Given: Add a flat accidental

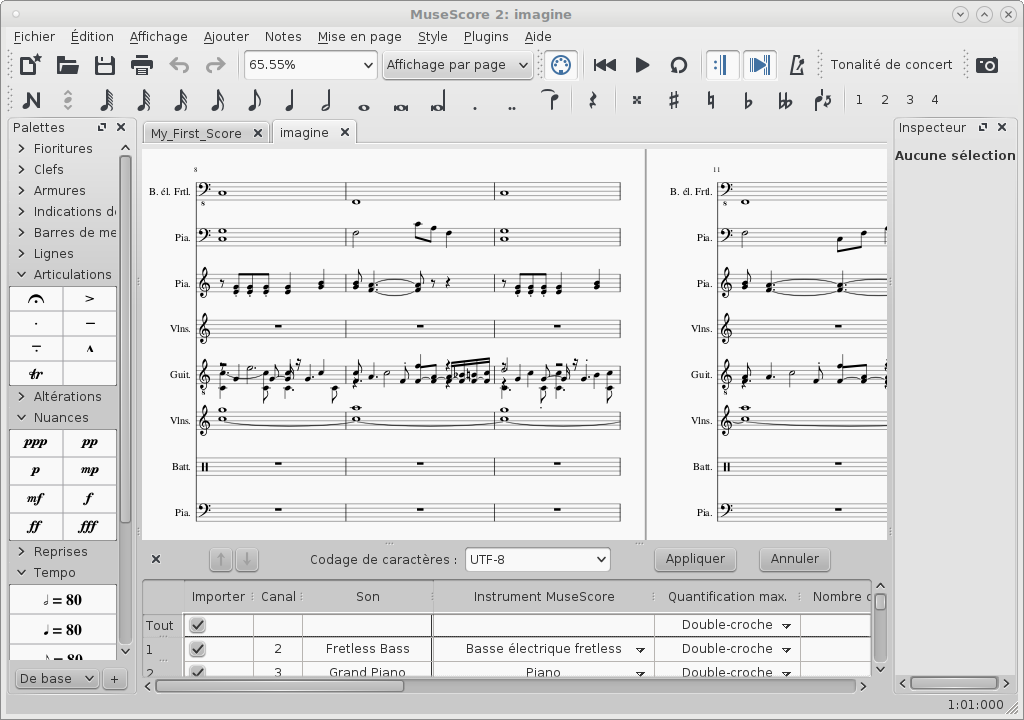Looking at the screenshot, I should pyautogui.click(x=748, y=100).
